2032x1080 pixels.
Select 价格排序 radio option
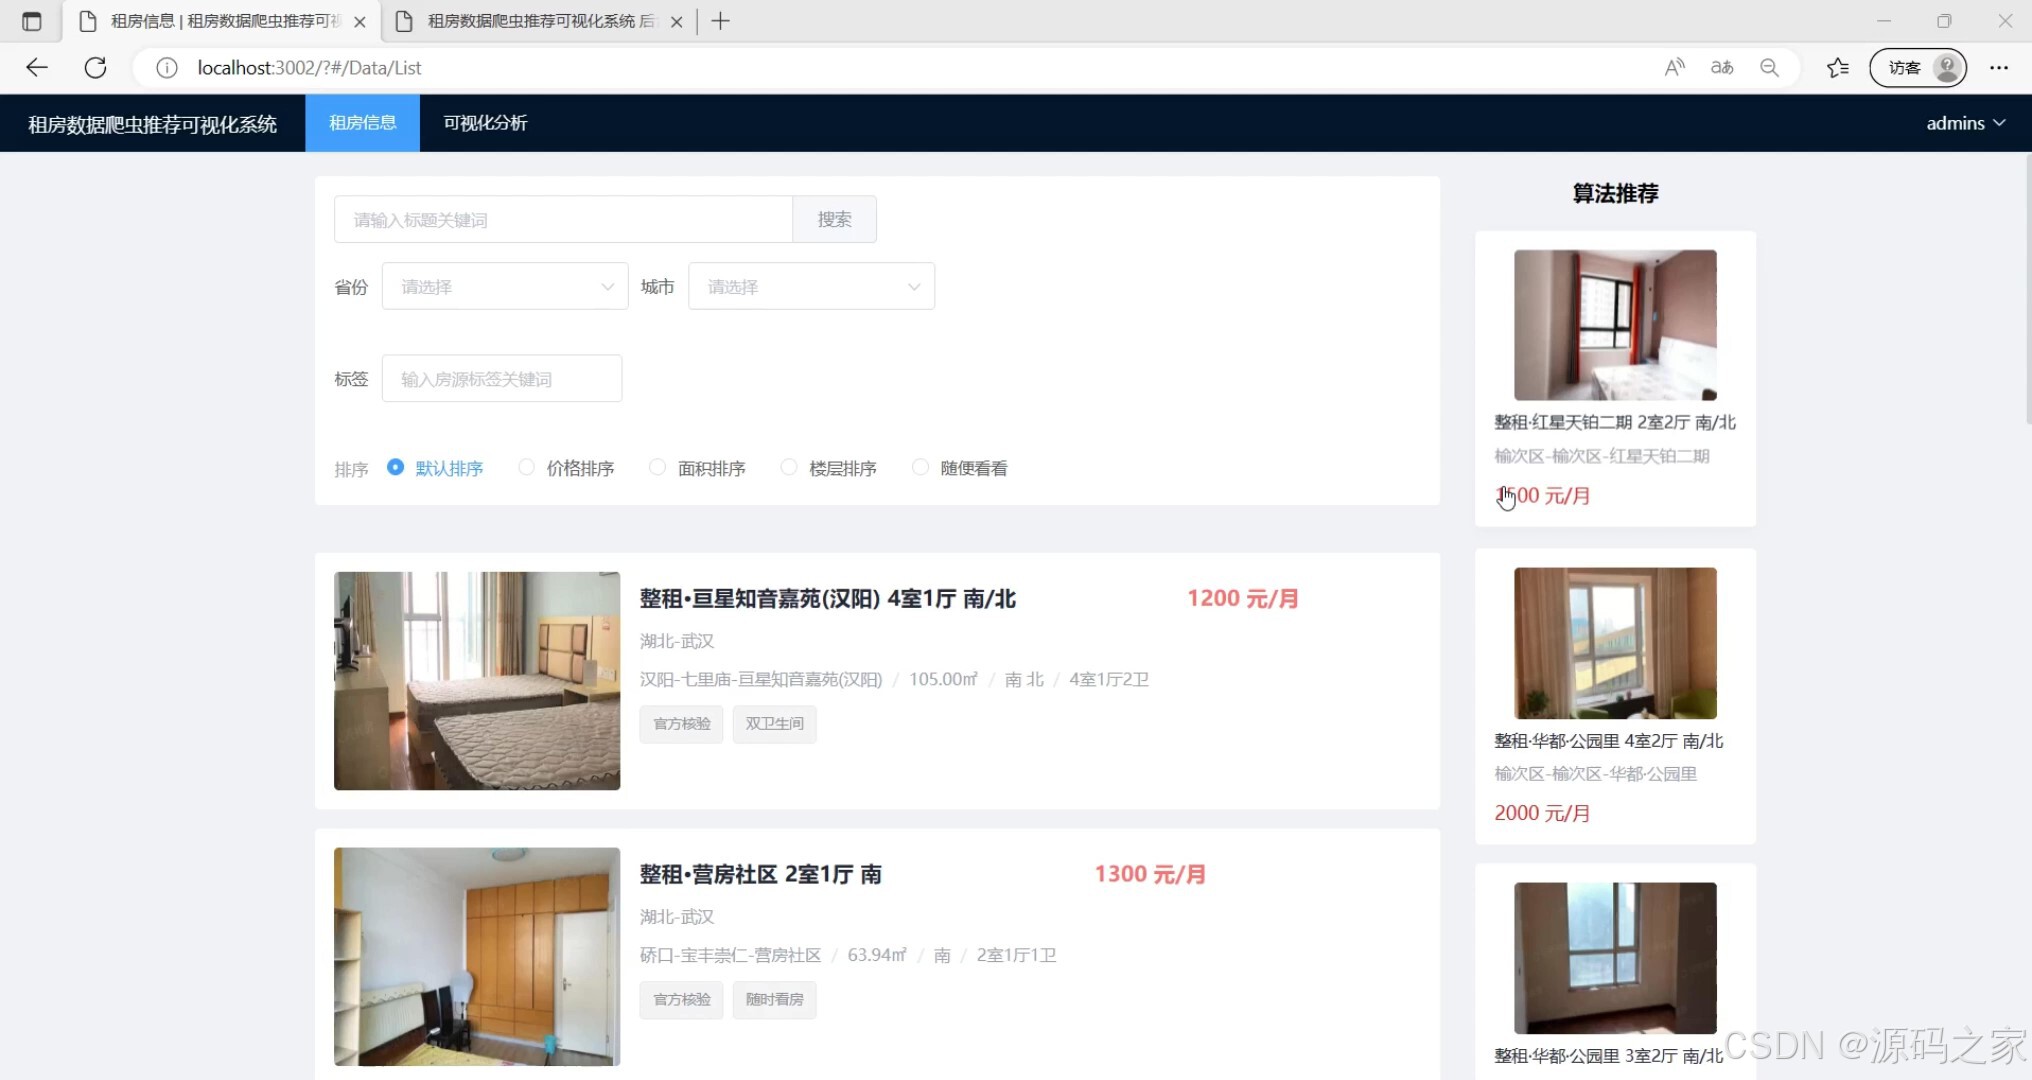coord(526,467)
